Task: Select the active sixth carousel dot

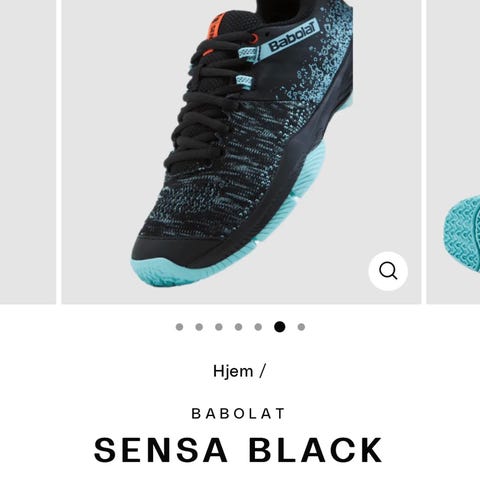Action: click(280, 327)
